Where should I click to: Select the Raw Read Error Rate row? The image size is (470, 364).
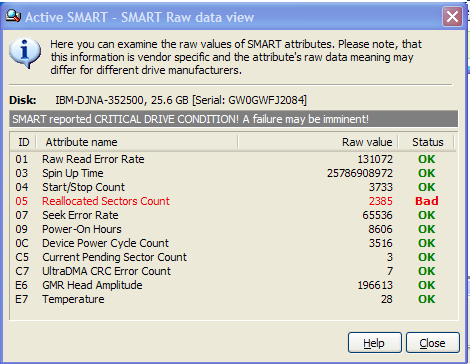click(233, 159)
